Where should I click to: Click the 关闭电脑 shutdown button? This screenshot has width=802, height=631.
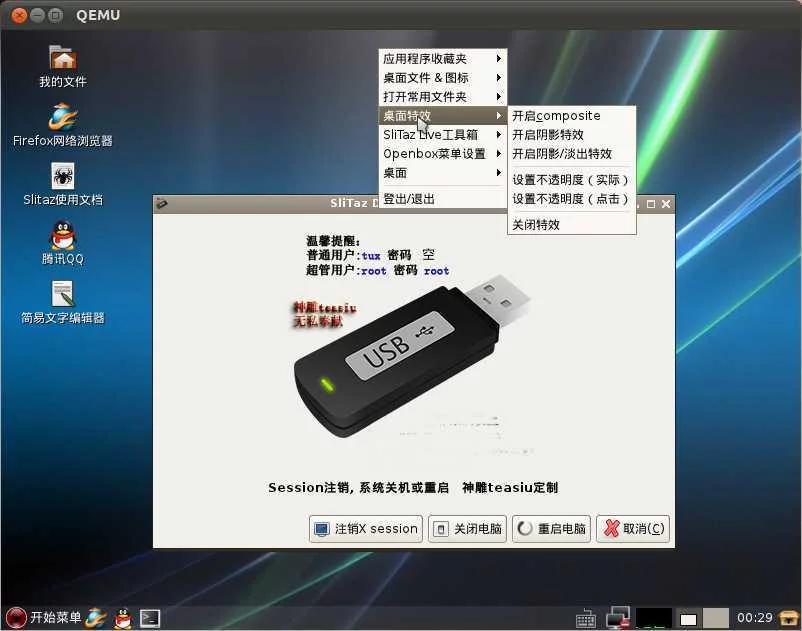[x=467, y=529]
